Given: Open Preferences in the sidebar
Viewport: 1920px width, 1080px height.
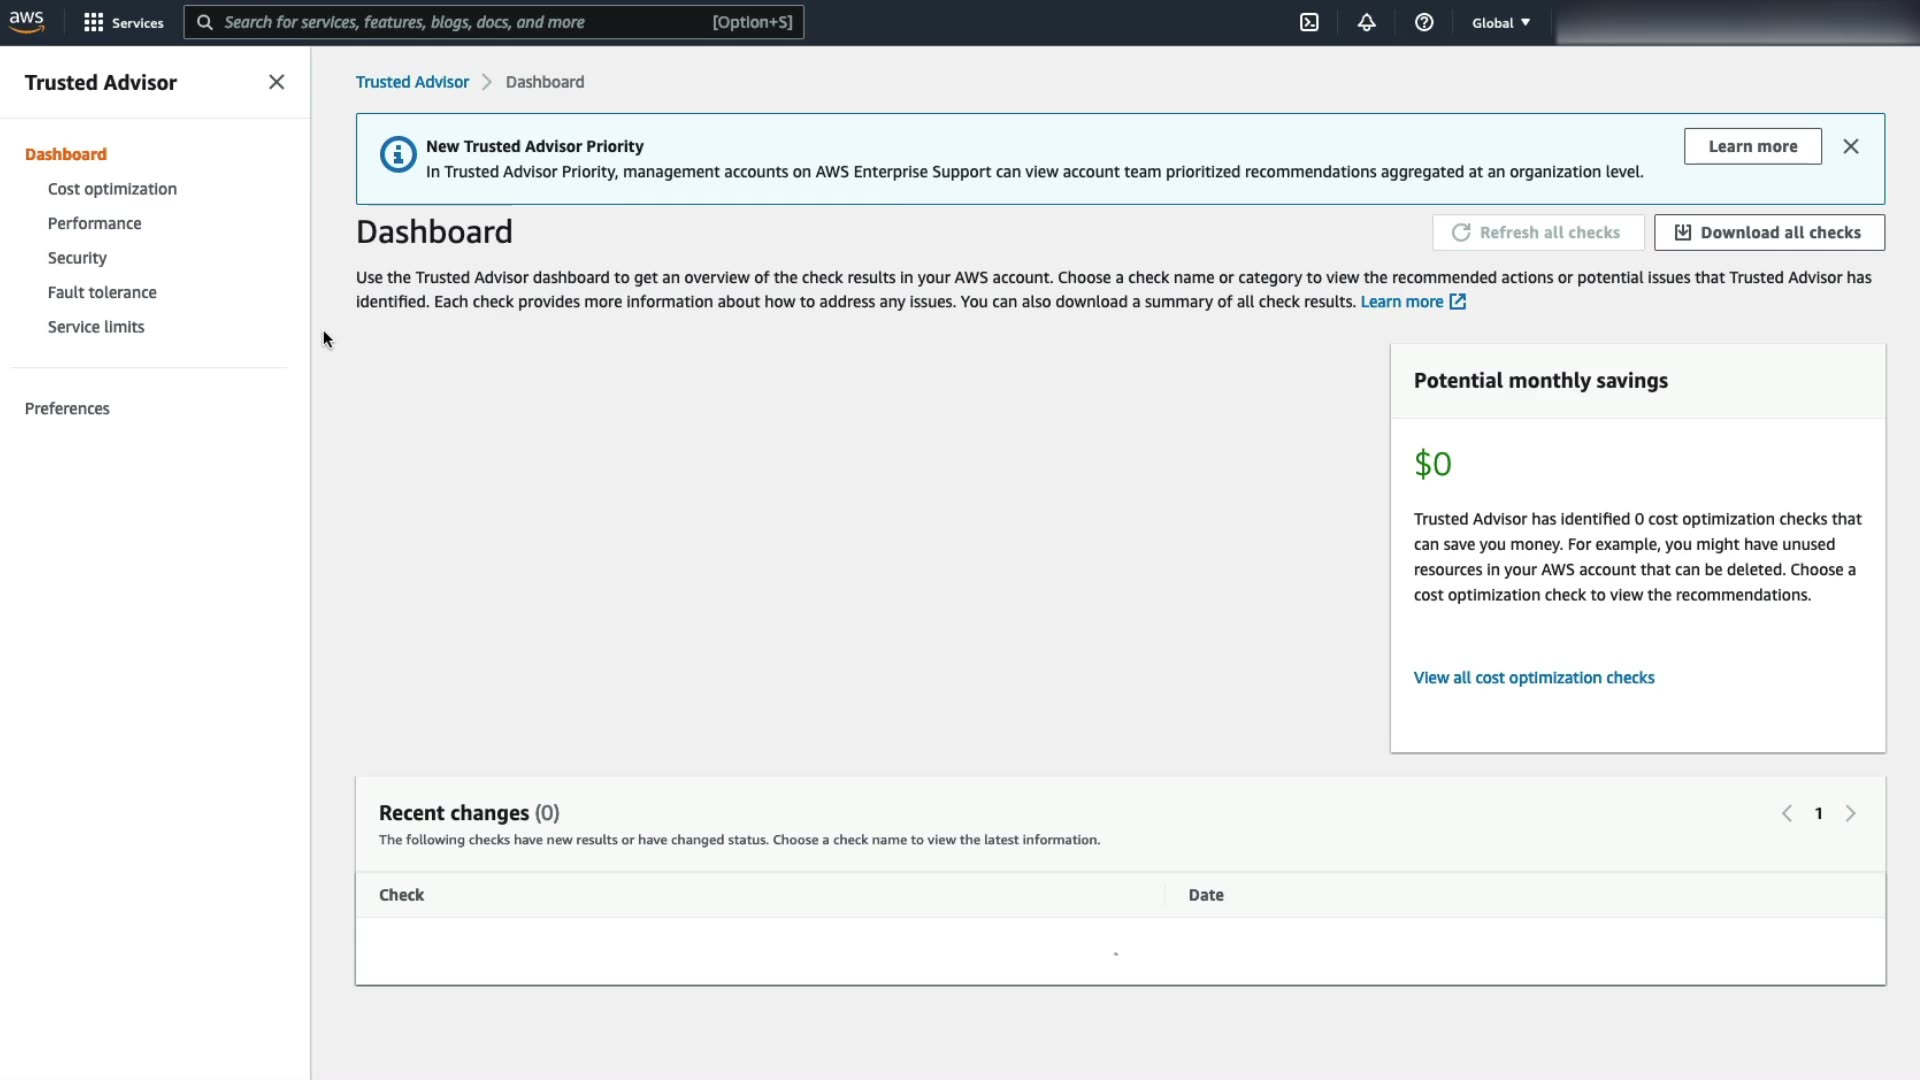Looking at the screenshot, I should (x=67, y=408).
